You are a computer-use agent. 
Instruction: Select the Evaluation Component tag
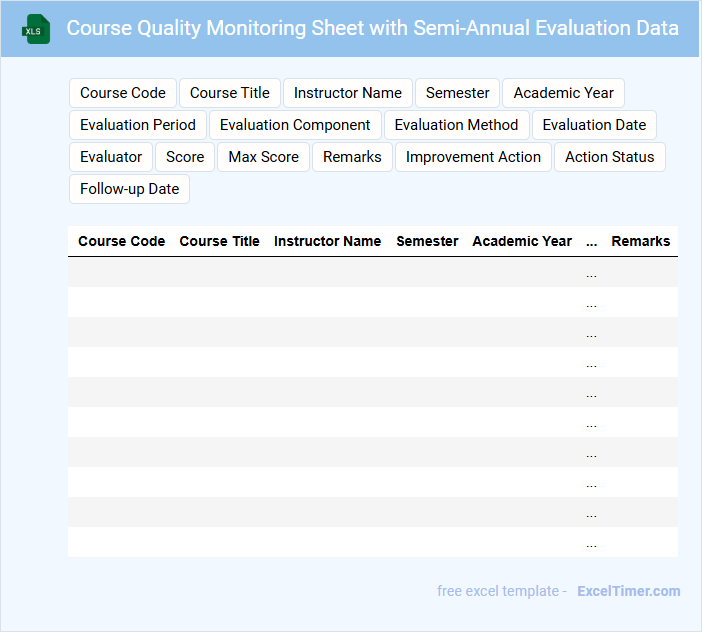tap(295, 125)
